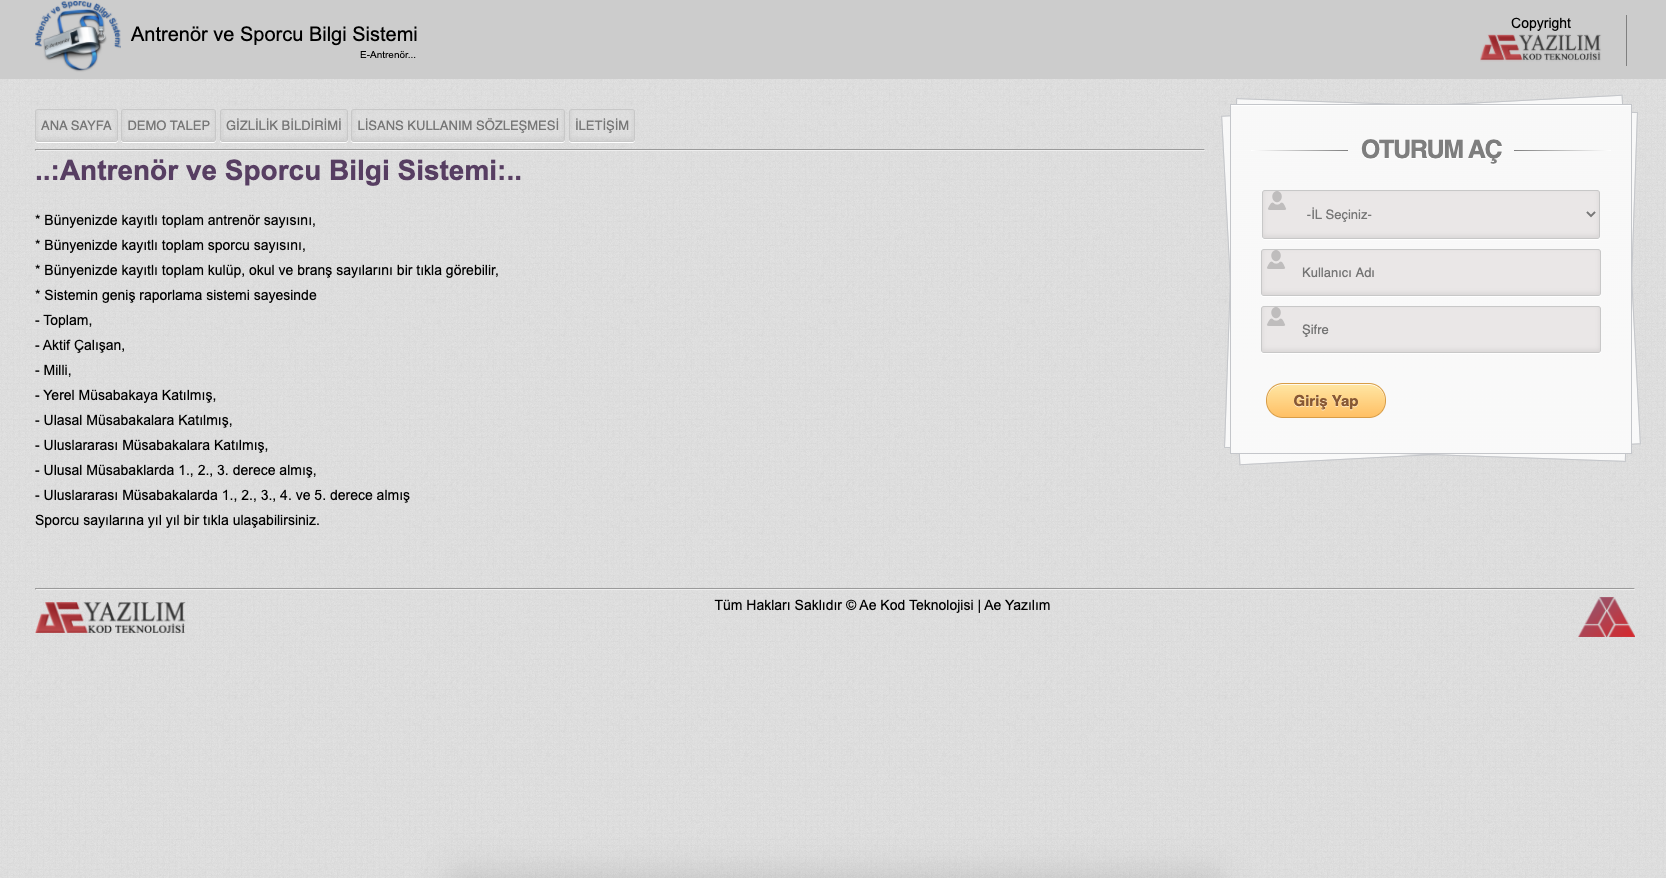1666x878 pixels.
Task: Focus the Şifre password field
Action: tap(1431, 329)
